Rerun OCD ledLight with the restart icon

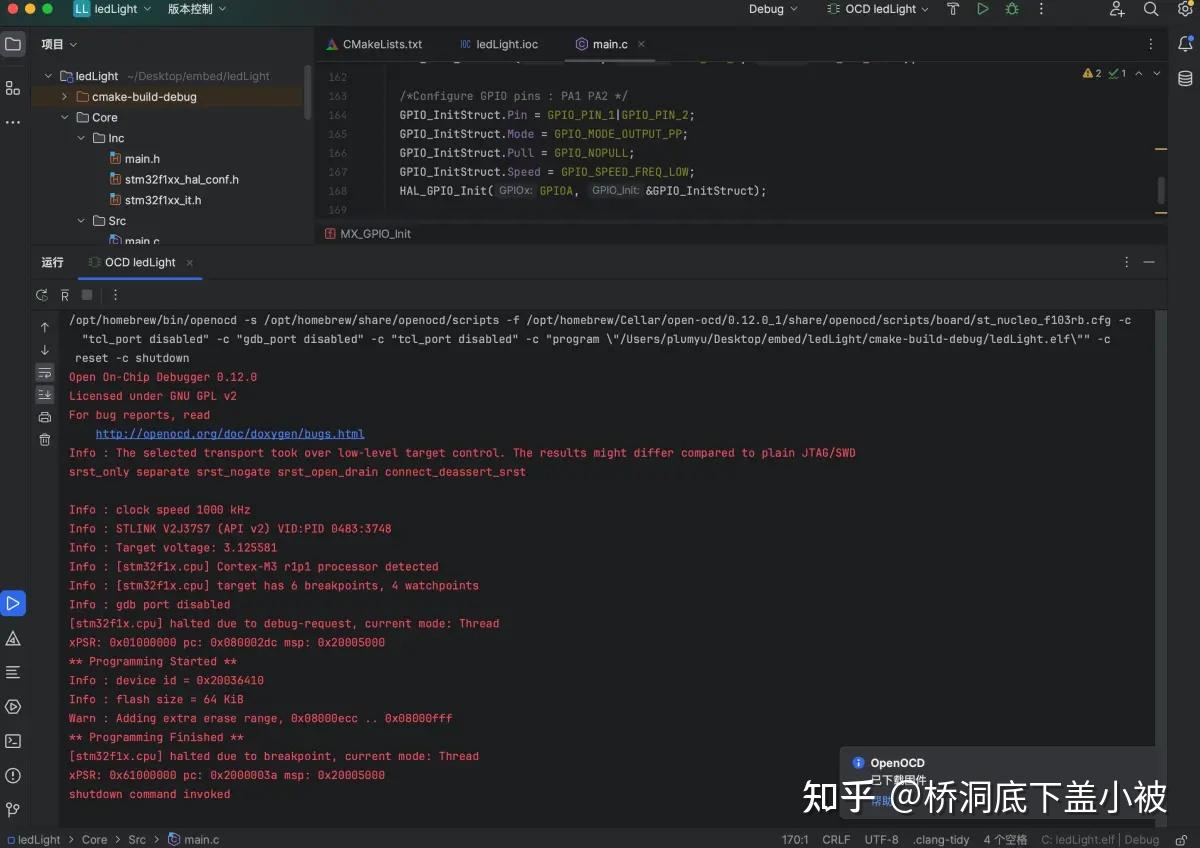42,295
